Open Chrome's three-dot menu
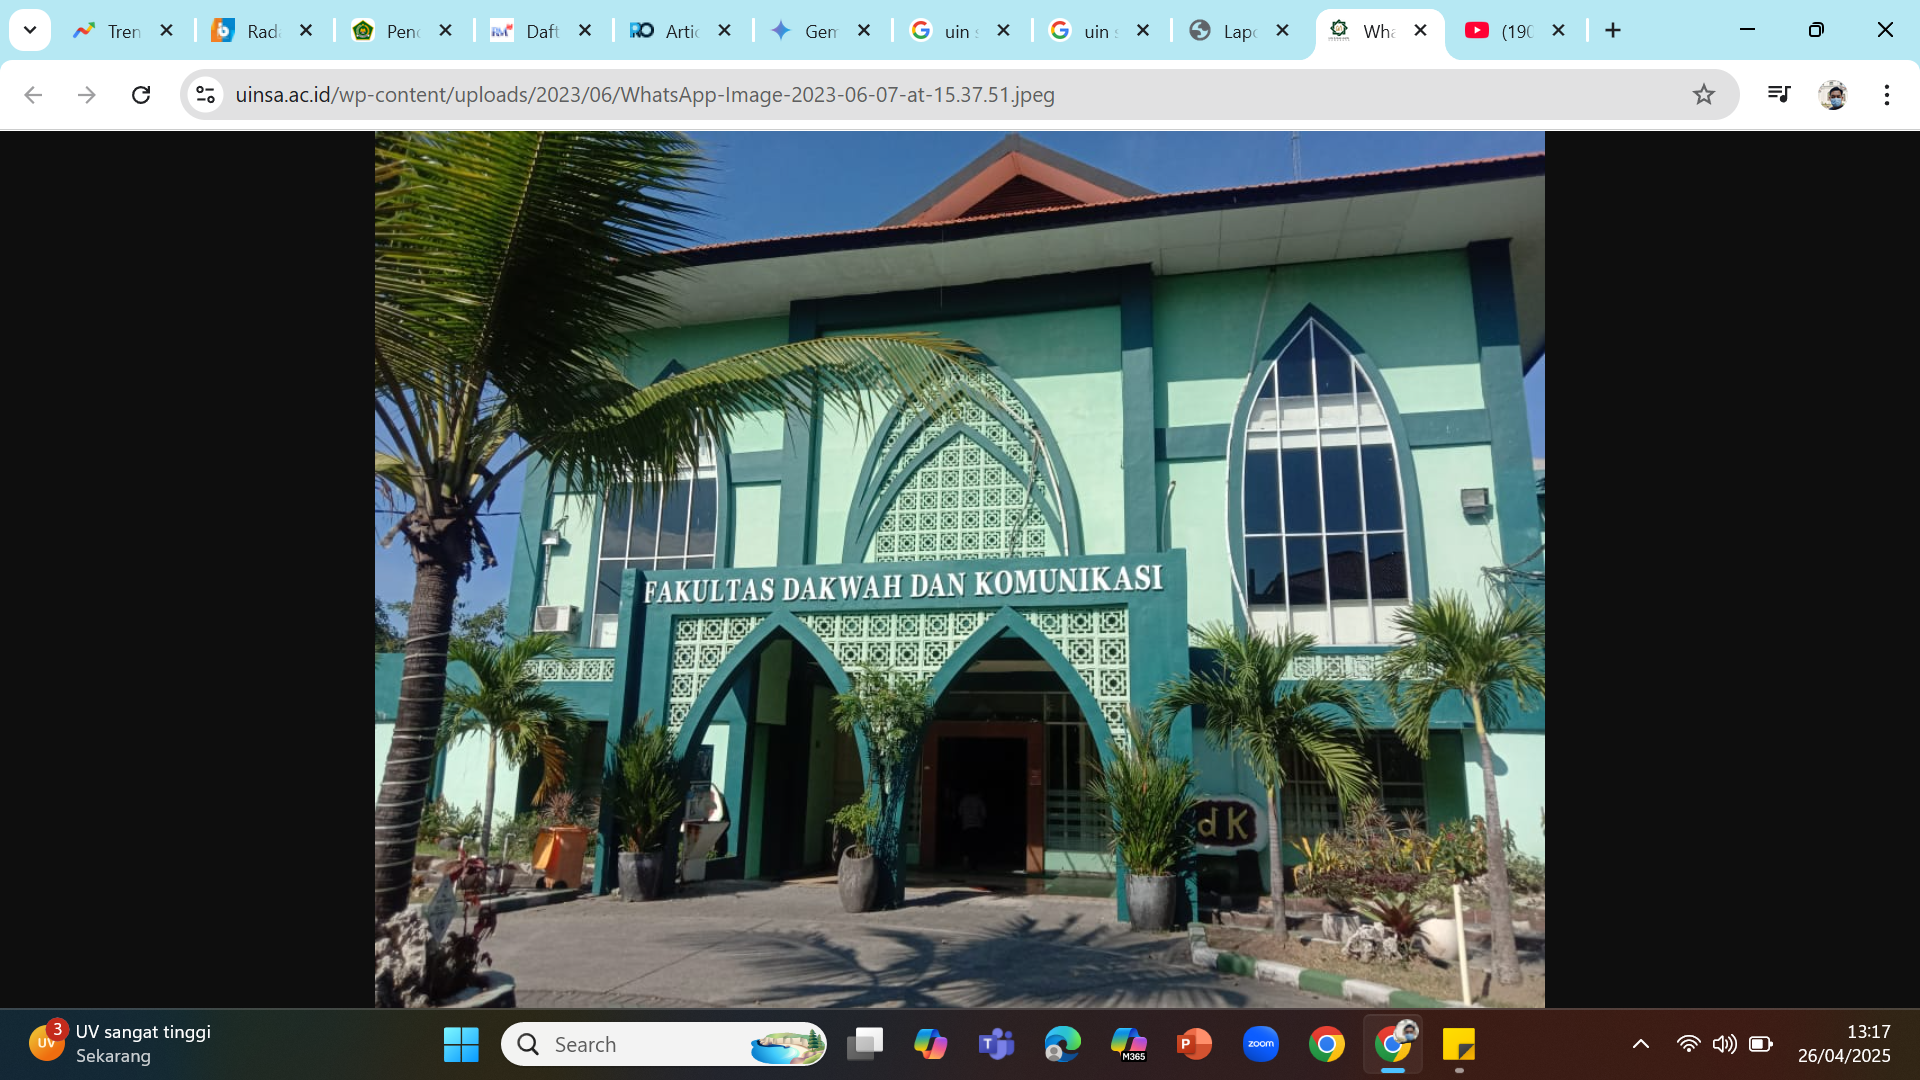This screenshot has height=1080, width=1920. tap(1888, 95)
